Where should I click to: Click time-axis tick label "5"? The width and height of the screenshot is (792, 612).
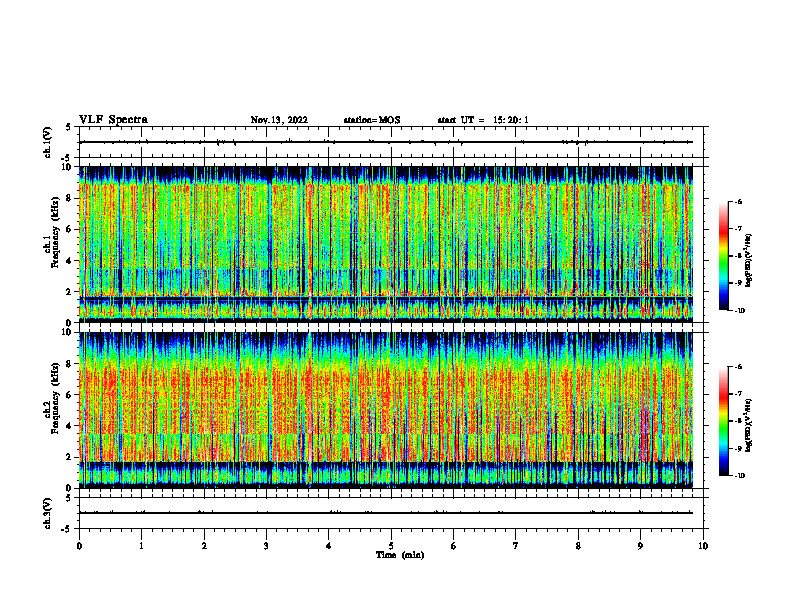click(x=391, y=546)
